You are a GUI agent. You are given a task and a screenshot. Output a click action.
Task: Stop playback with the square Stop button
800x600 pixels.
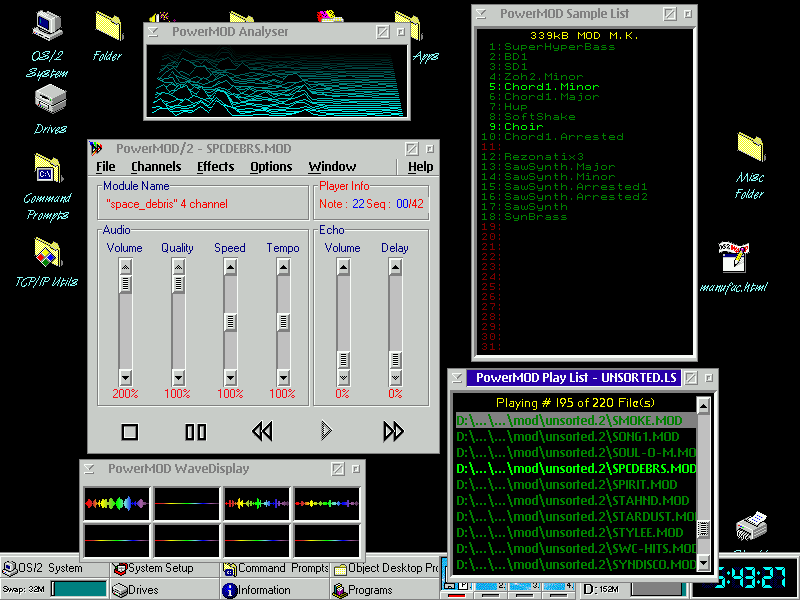[130, 432]
